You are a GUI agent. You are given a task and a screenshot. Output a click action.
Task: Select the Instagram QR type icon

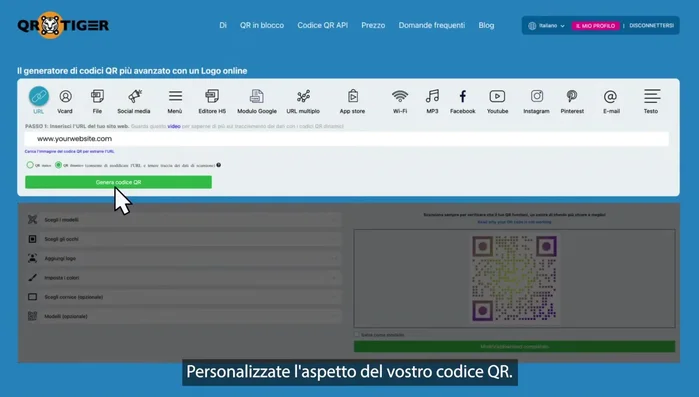click(x=537, y=96)
